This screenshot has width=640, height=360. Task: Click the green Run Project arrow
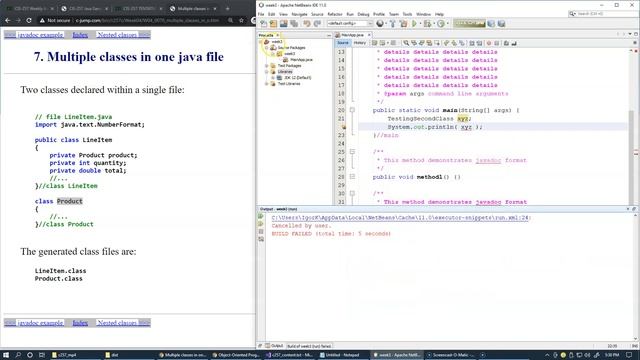point(415,24)
